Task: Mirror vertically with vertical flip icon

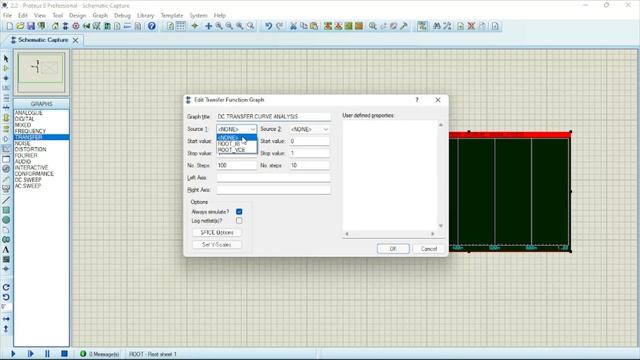Action: point(6,329)
